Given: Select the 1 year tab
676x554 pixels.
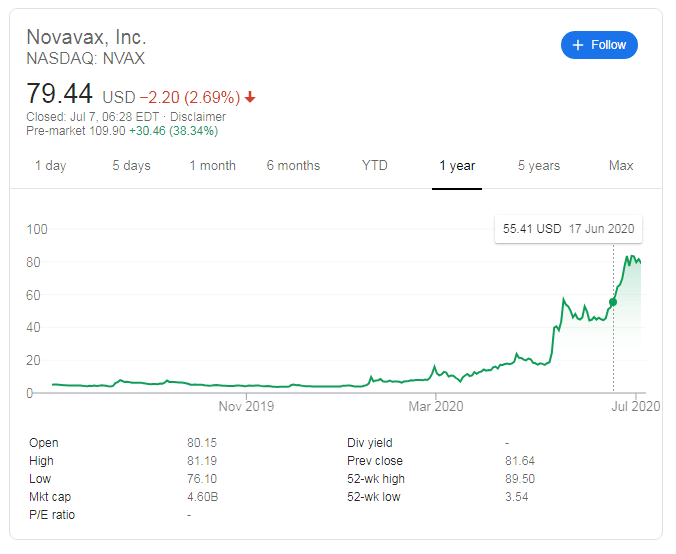Looking at the screenshot, I should pos(457,166).
